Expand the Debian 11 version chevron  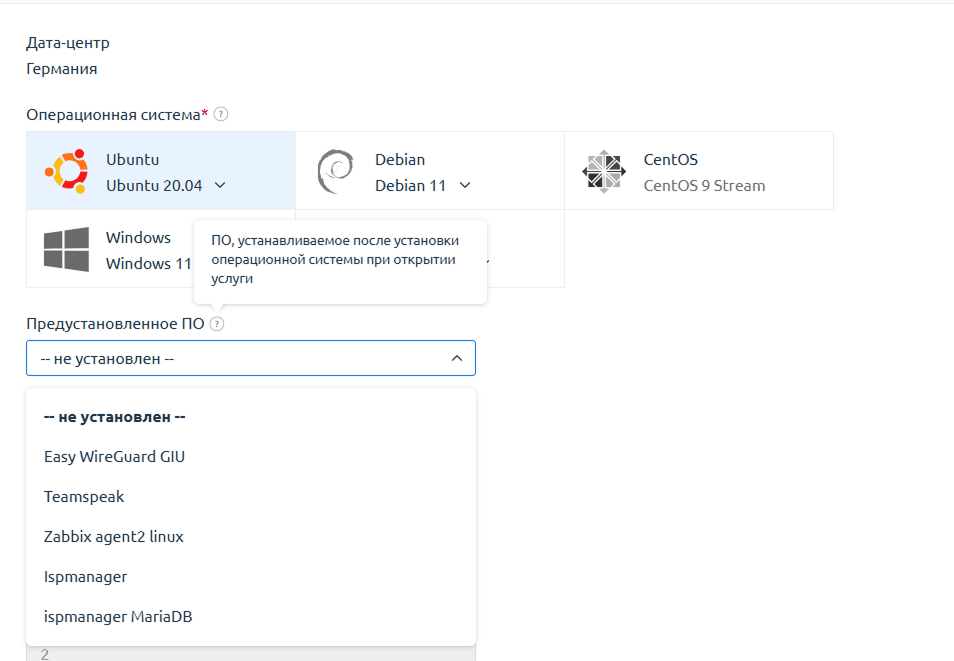tap(465, 185)
